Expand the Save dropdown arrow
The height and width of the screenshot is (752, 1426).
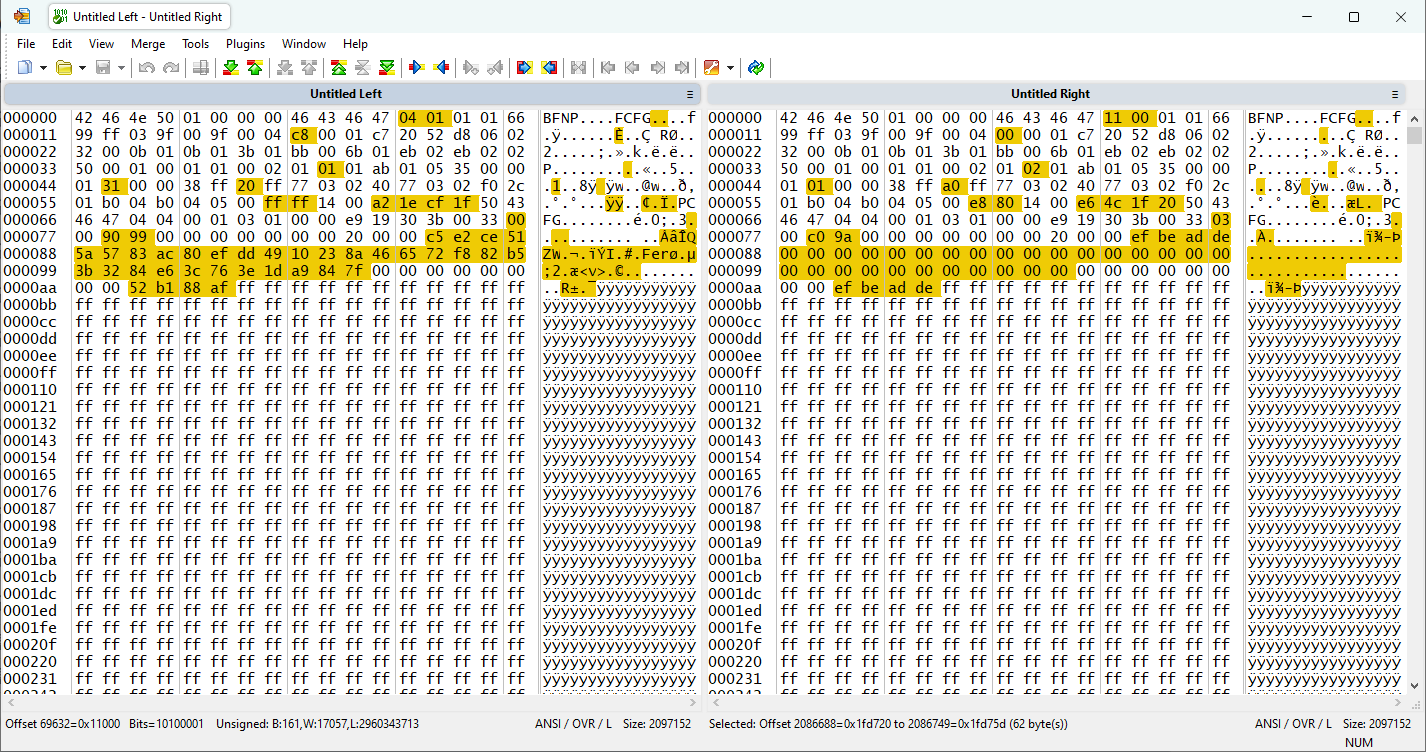(x=121, y=67)
